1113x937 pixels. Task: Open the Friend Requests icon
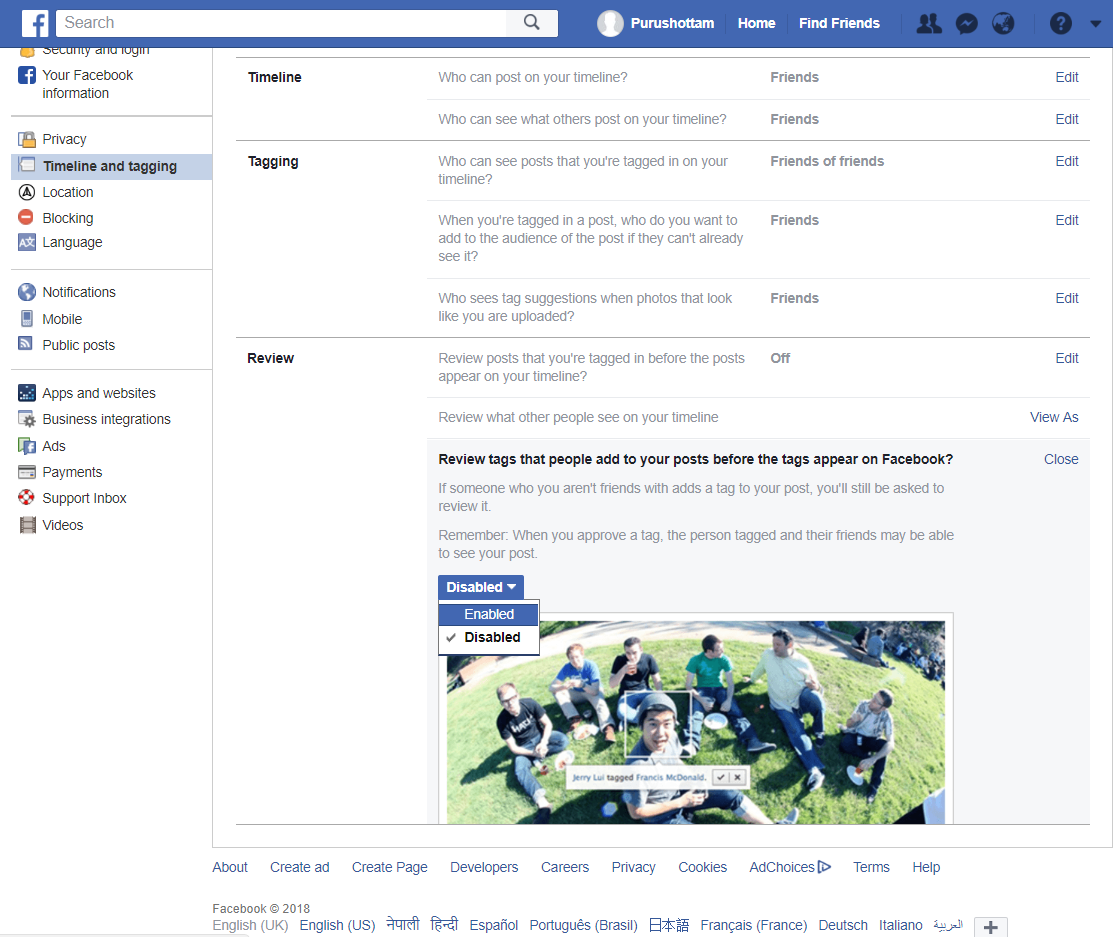pyautogui.click(x=928, y=22)
